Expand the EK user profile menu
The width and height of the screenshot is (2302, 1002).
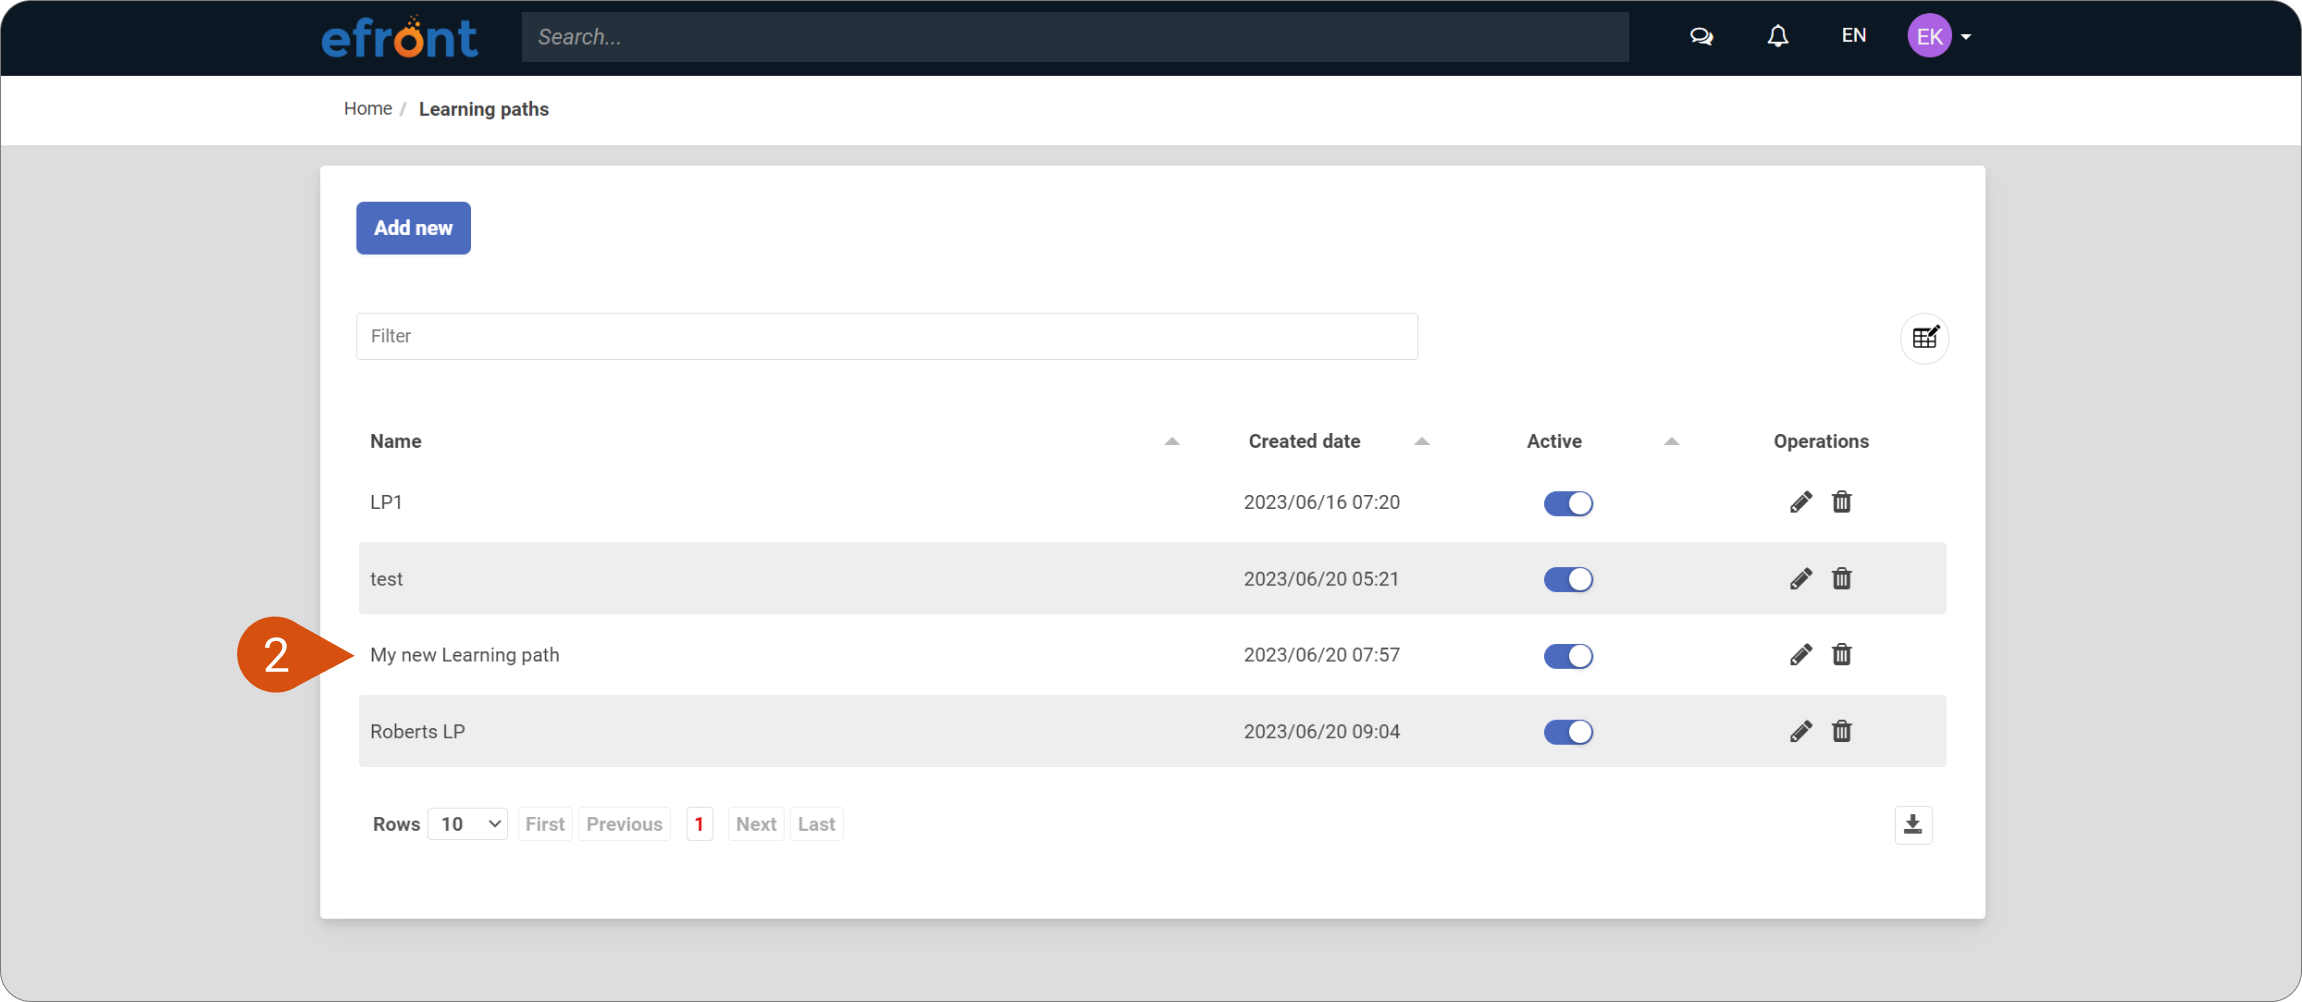coord(1939,37)
